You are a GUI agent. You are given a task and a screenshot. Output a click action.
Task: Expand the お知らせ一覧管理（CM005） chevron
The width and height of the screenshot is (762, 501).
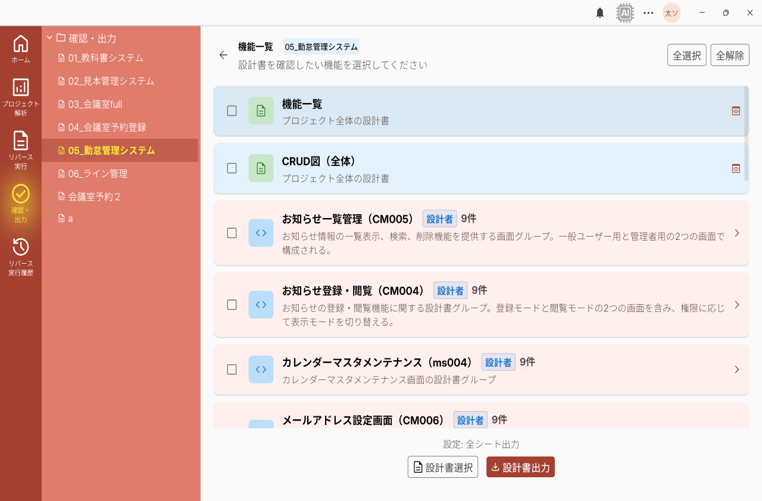tap(737, 233)
